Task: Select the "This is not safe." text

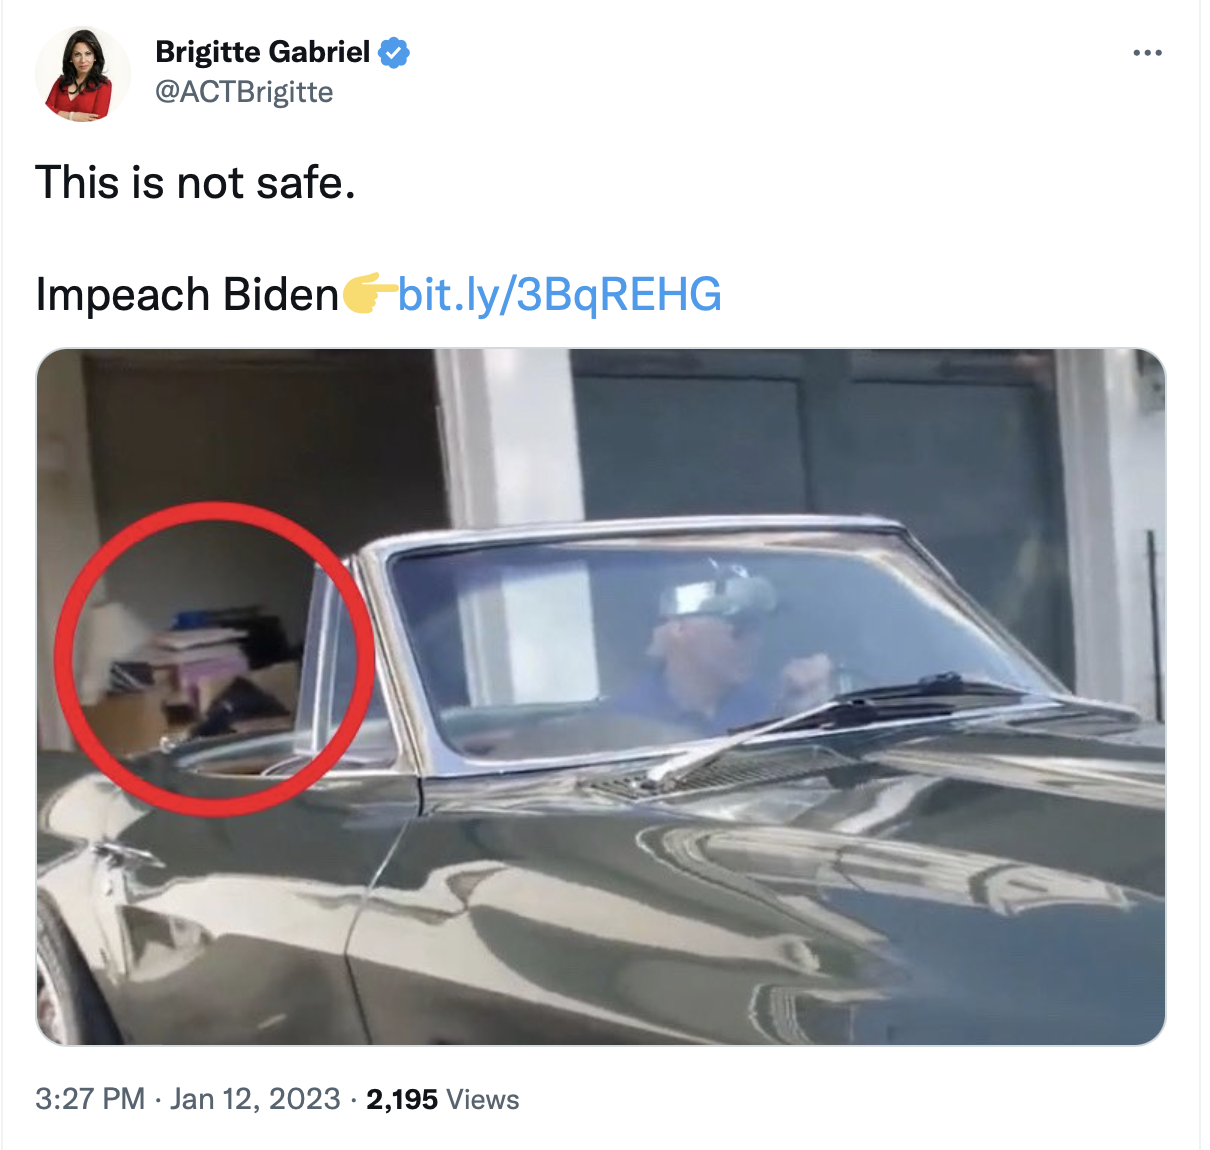Action: [x=196, y=183]
